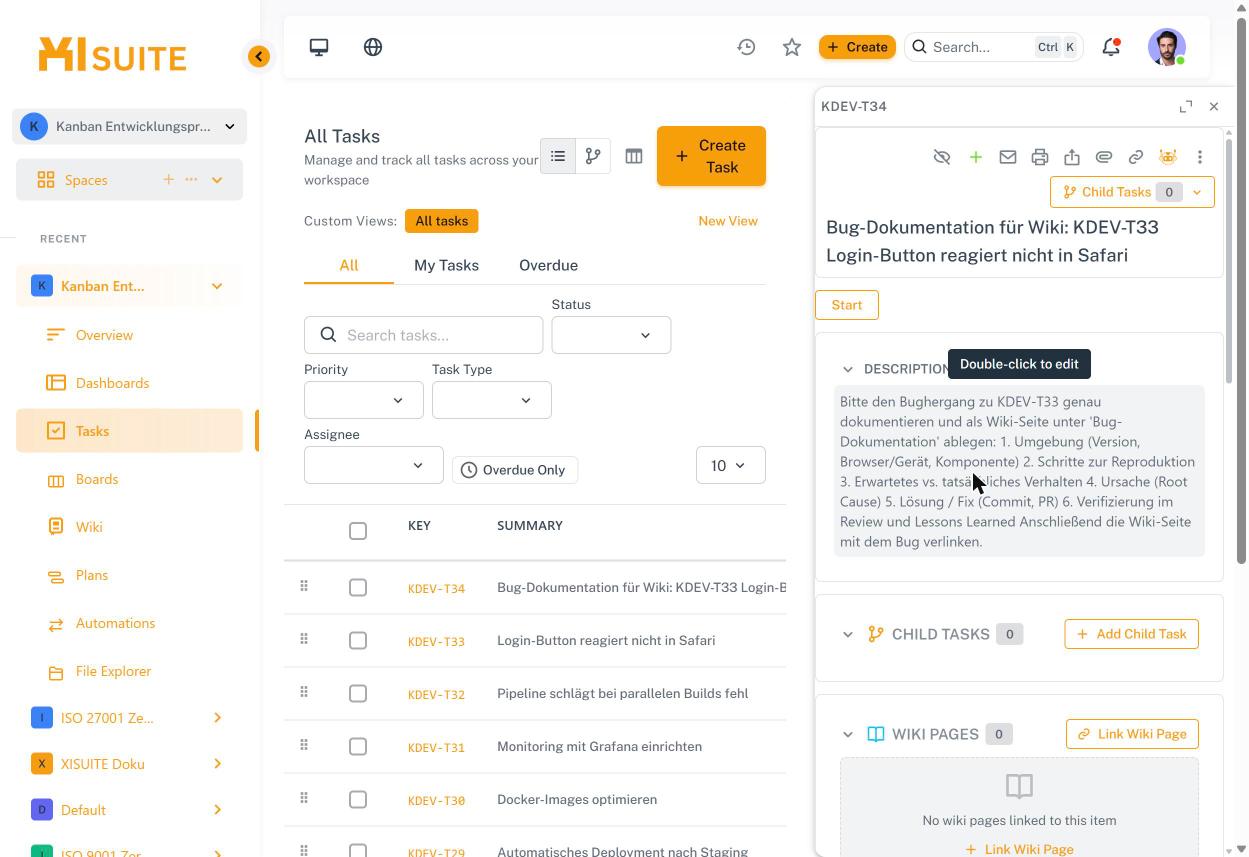Collapse the sidebar with the orange arrow
This screenshot has width=1249, height=857.
pyautogui.click(x=259, y=56)
